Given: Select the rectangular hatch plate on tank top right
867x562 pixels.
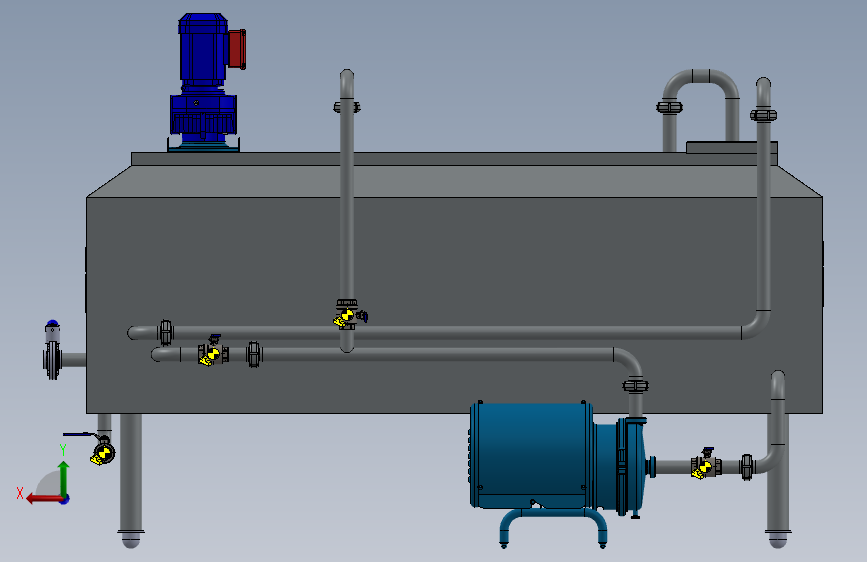Looking at the screenshot, I should coord(732,147).
